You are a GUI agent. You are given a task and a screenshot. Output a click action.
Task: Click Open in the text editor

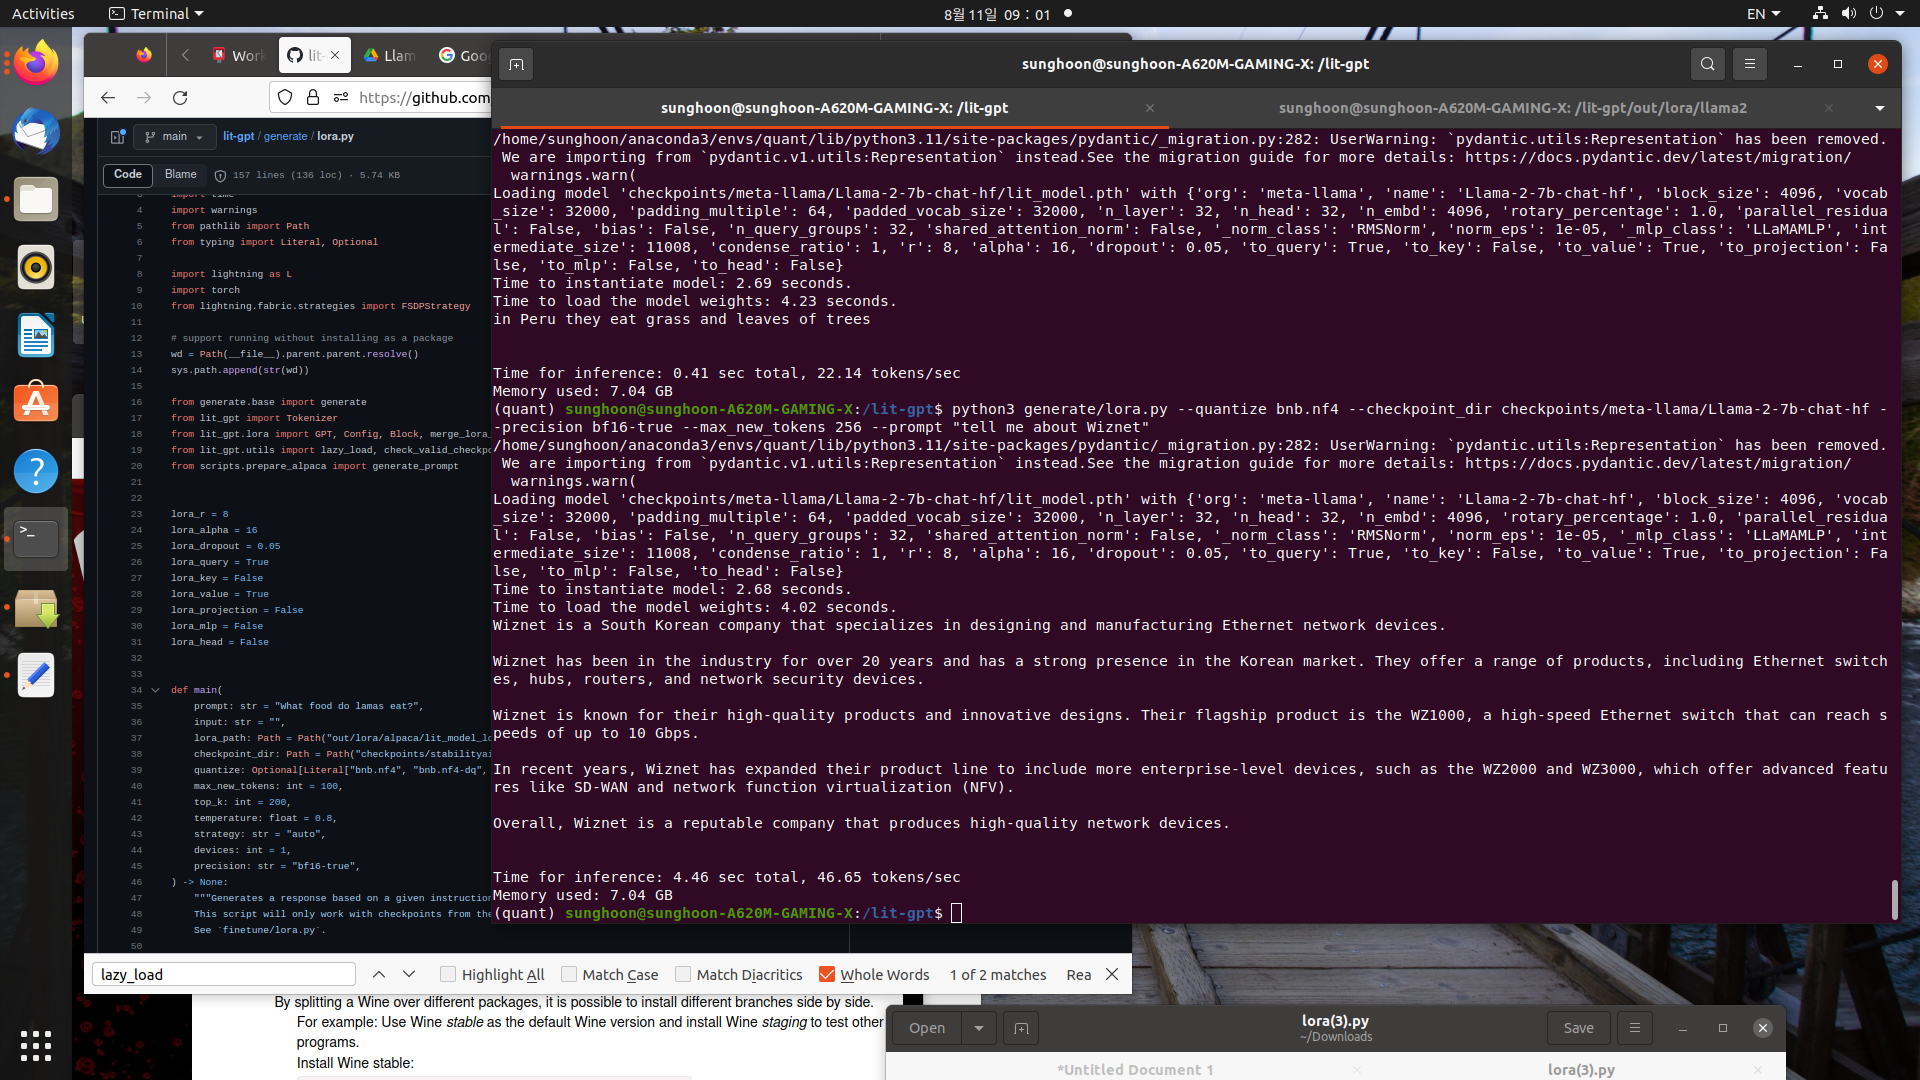tap(927, 1028)
